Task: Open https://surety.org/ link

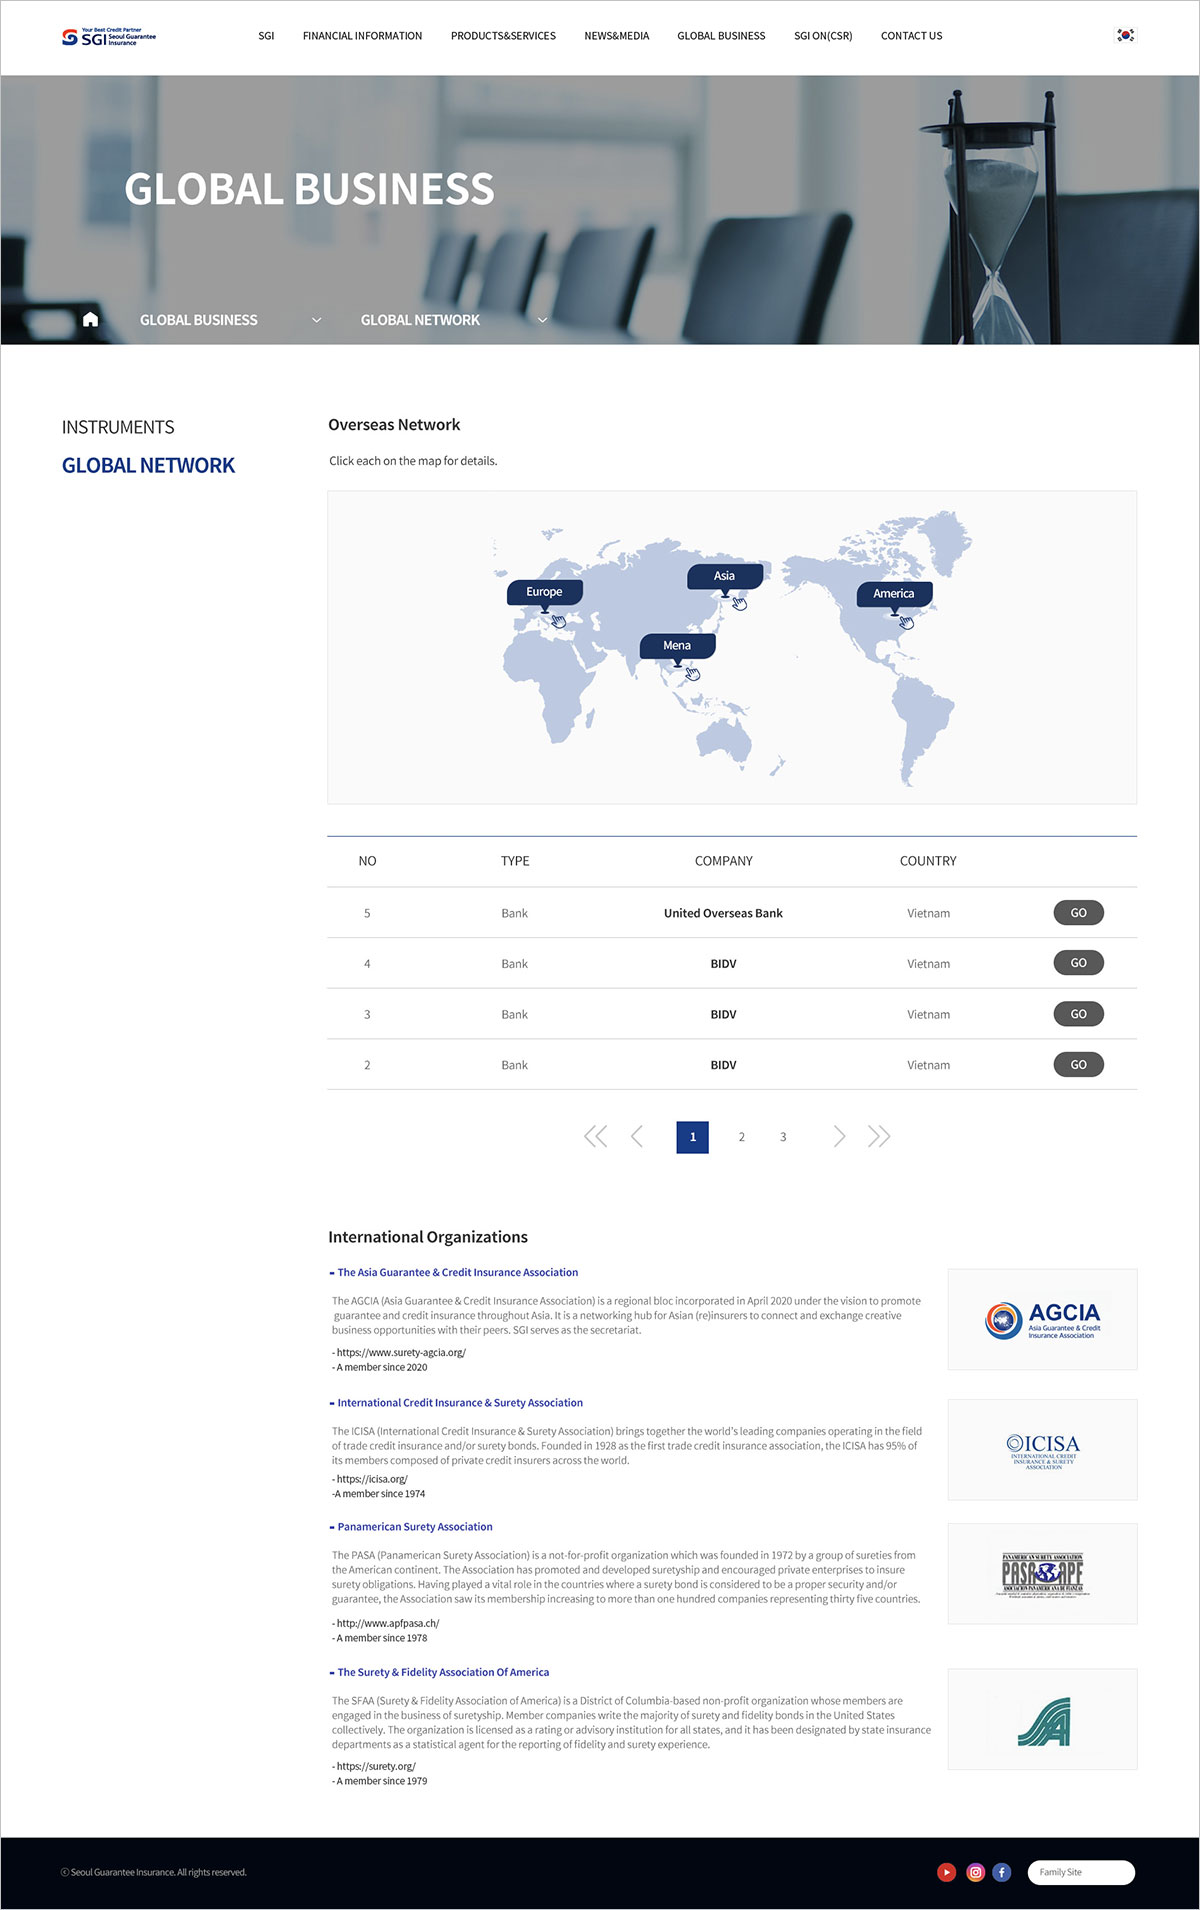Action: (376, 1766)
